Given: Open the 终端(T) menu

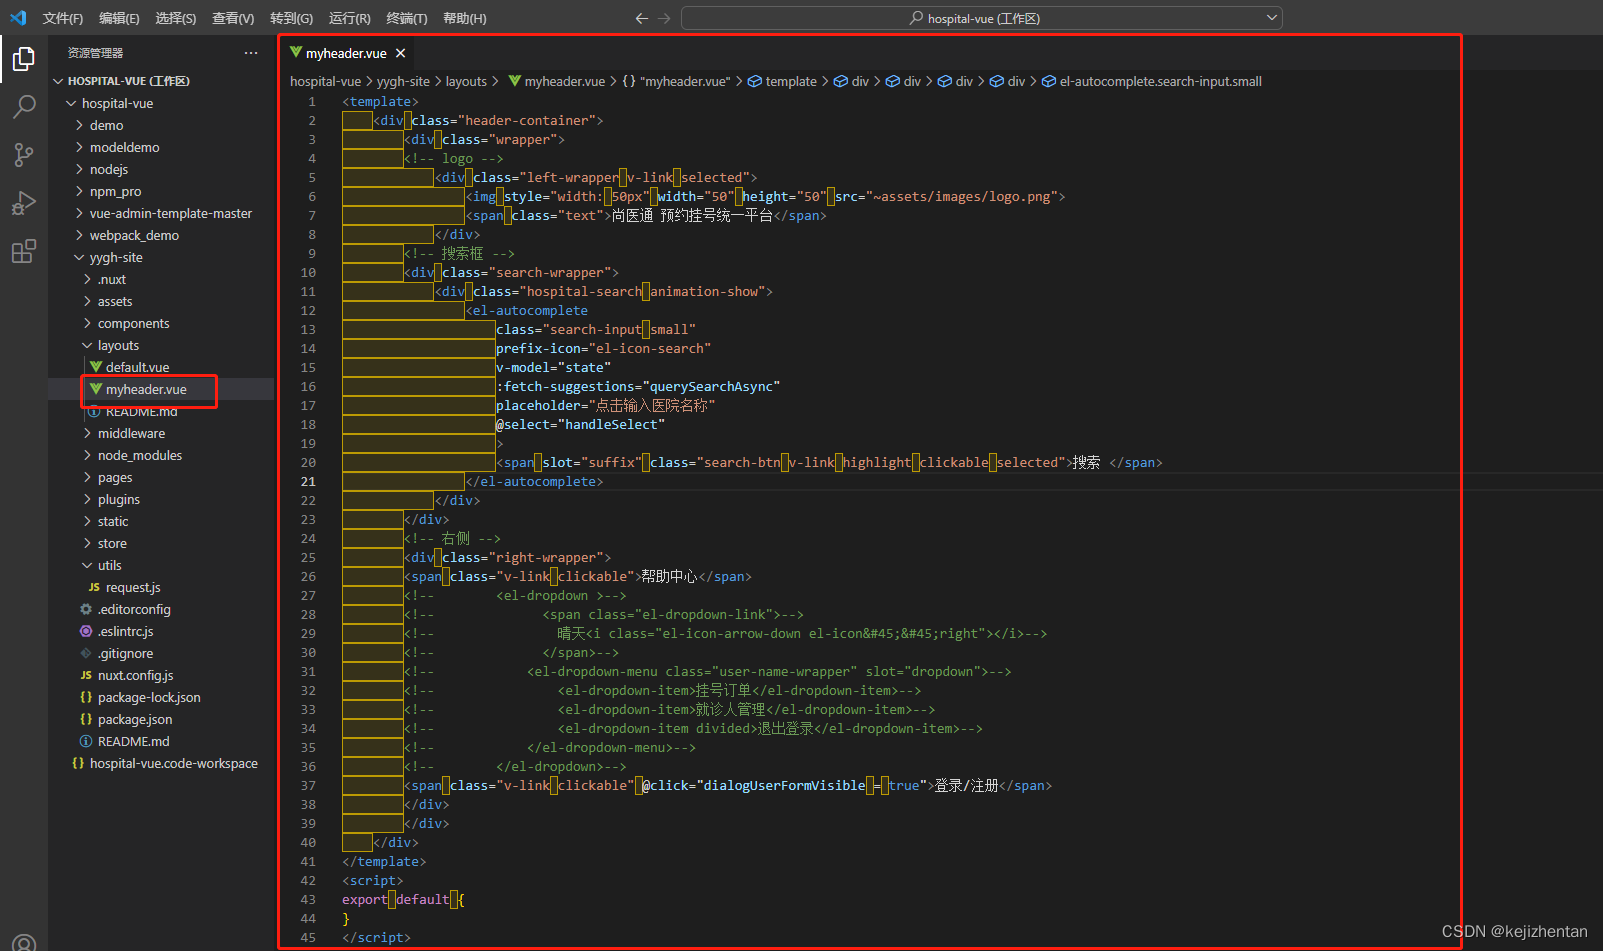Looking at the screenshot, I should 406,18.
